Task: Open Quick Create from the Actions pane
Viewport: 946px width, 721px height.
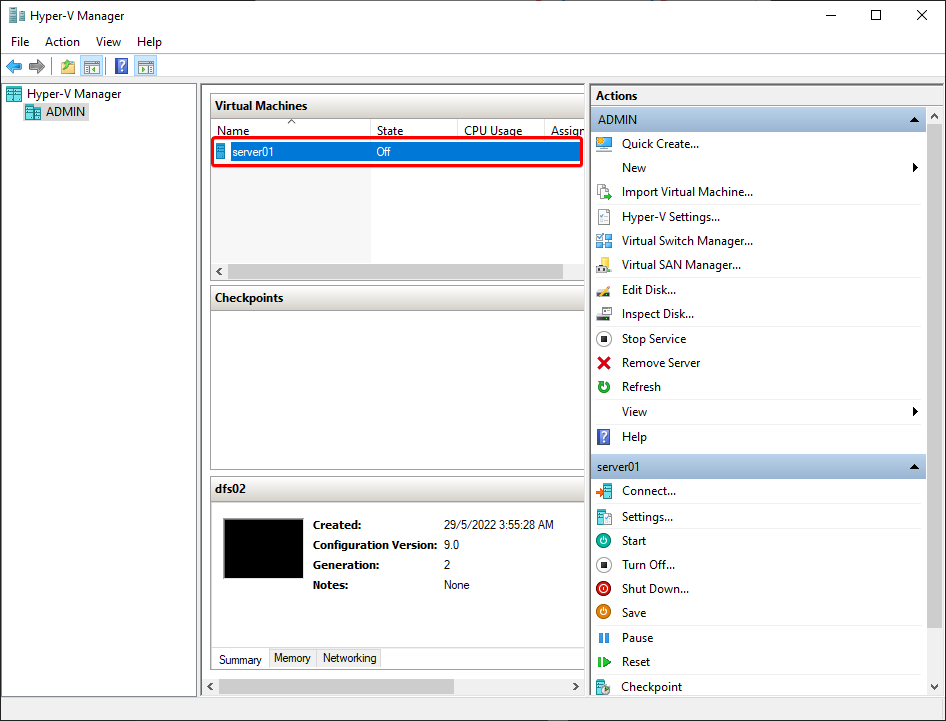Action: pos(660,144)
